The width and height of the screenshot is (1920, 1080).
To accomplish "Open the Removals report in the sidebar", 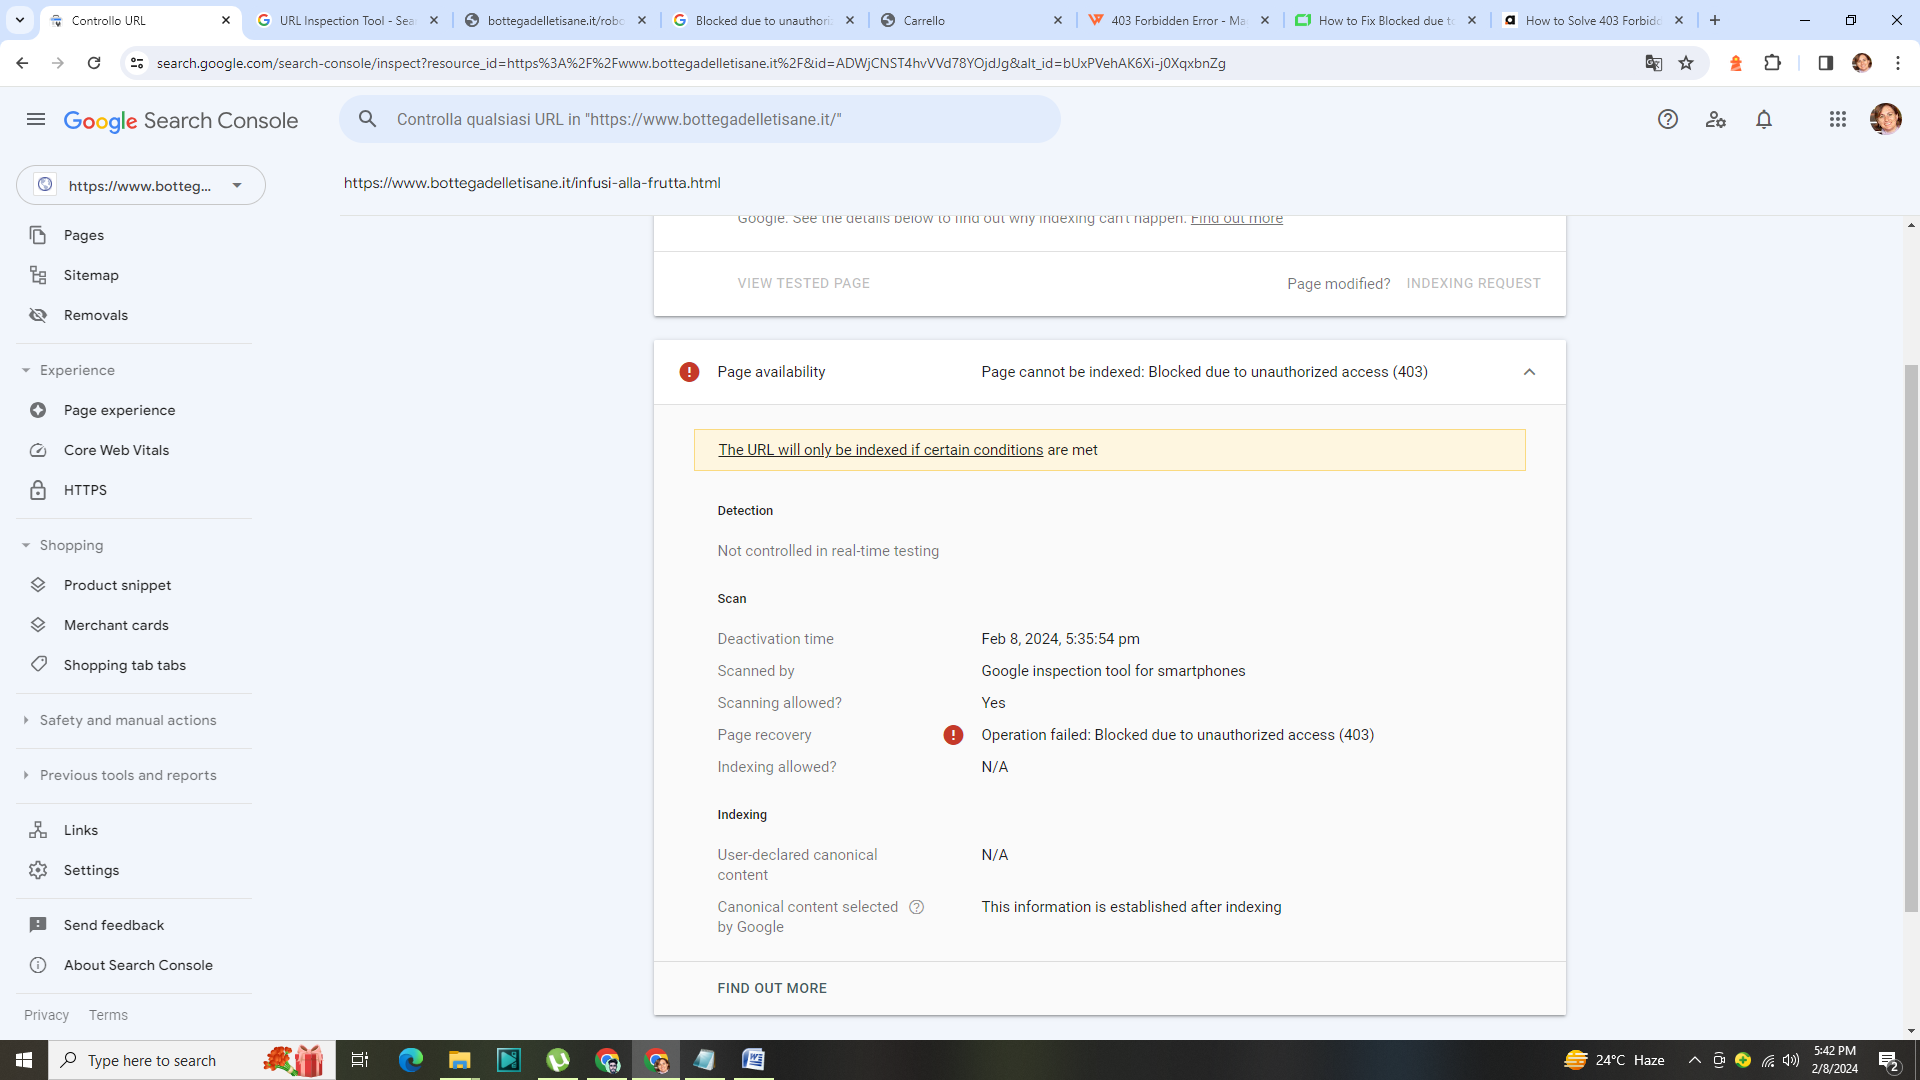I will (x=95, y=315).
